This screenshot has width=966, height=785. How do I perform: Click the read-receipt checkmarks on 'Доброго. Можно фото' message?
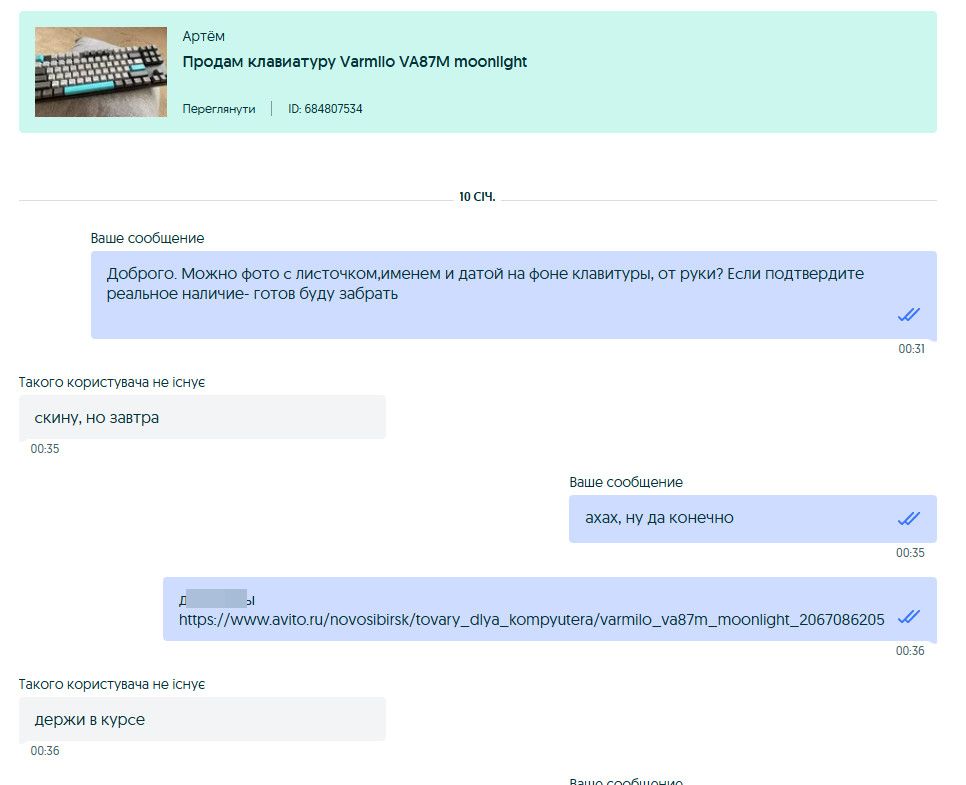pyautogui.click(x=908, y=315)
